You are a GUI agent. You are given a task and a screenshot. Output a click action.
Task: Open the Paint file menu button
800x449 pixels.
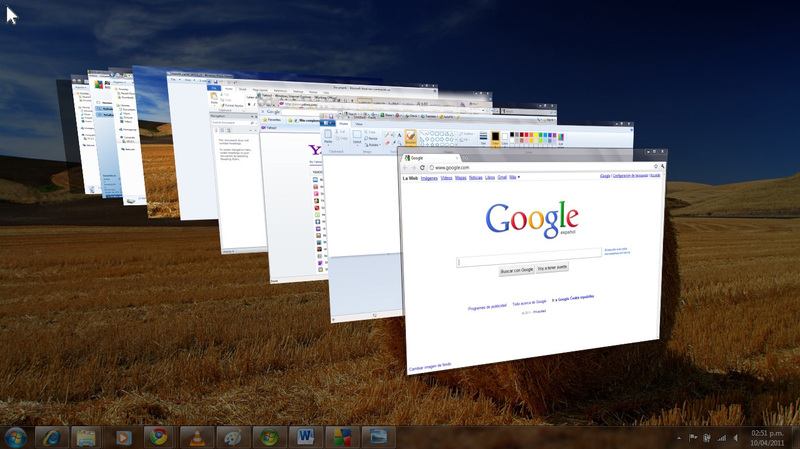pyautogui.click(x=328, y=123)
